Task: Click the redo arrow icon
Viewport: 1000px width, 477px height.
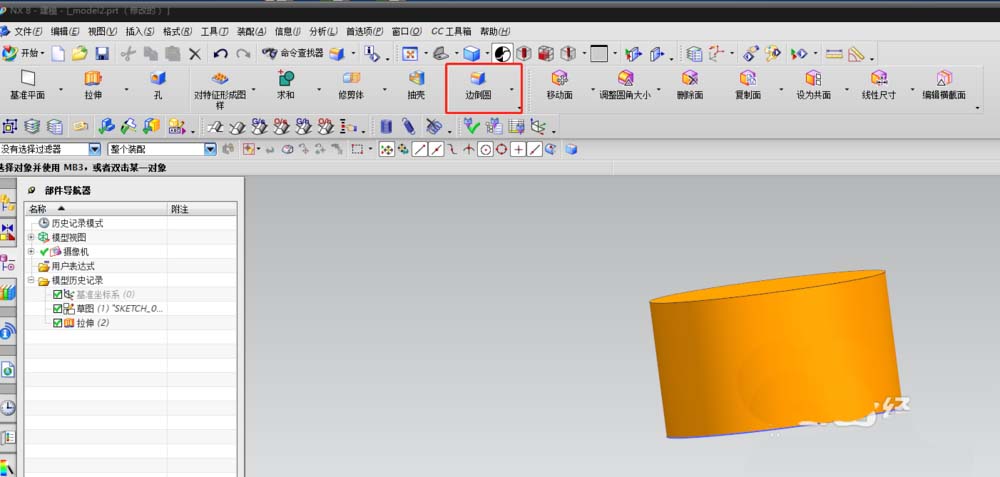Action: point(243,54)
